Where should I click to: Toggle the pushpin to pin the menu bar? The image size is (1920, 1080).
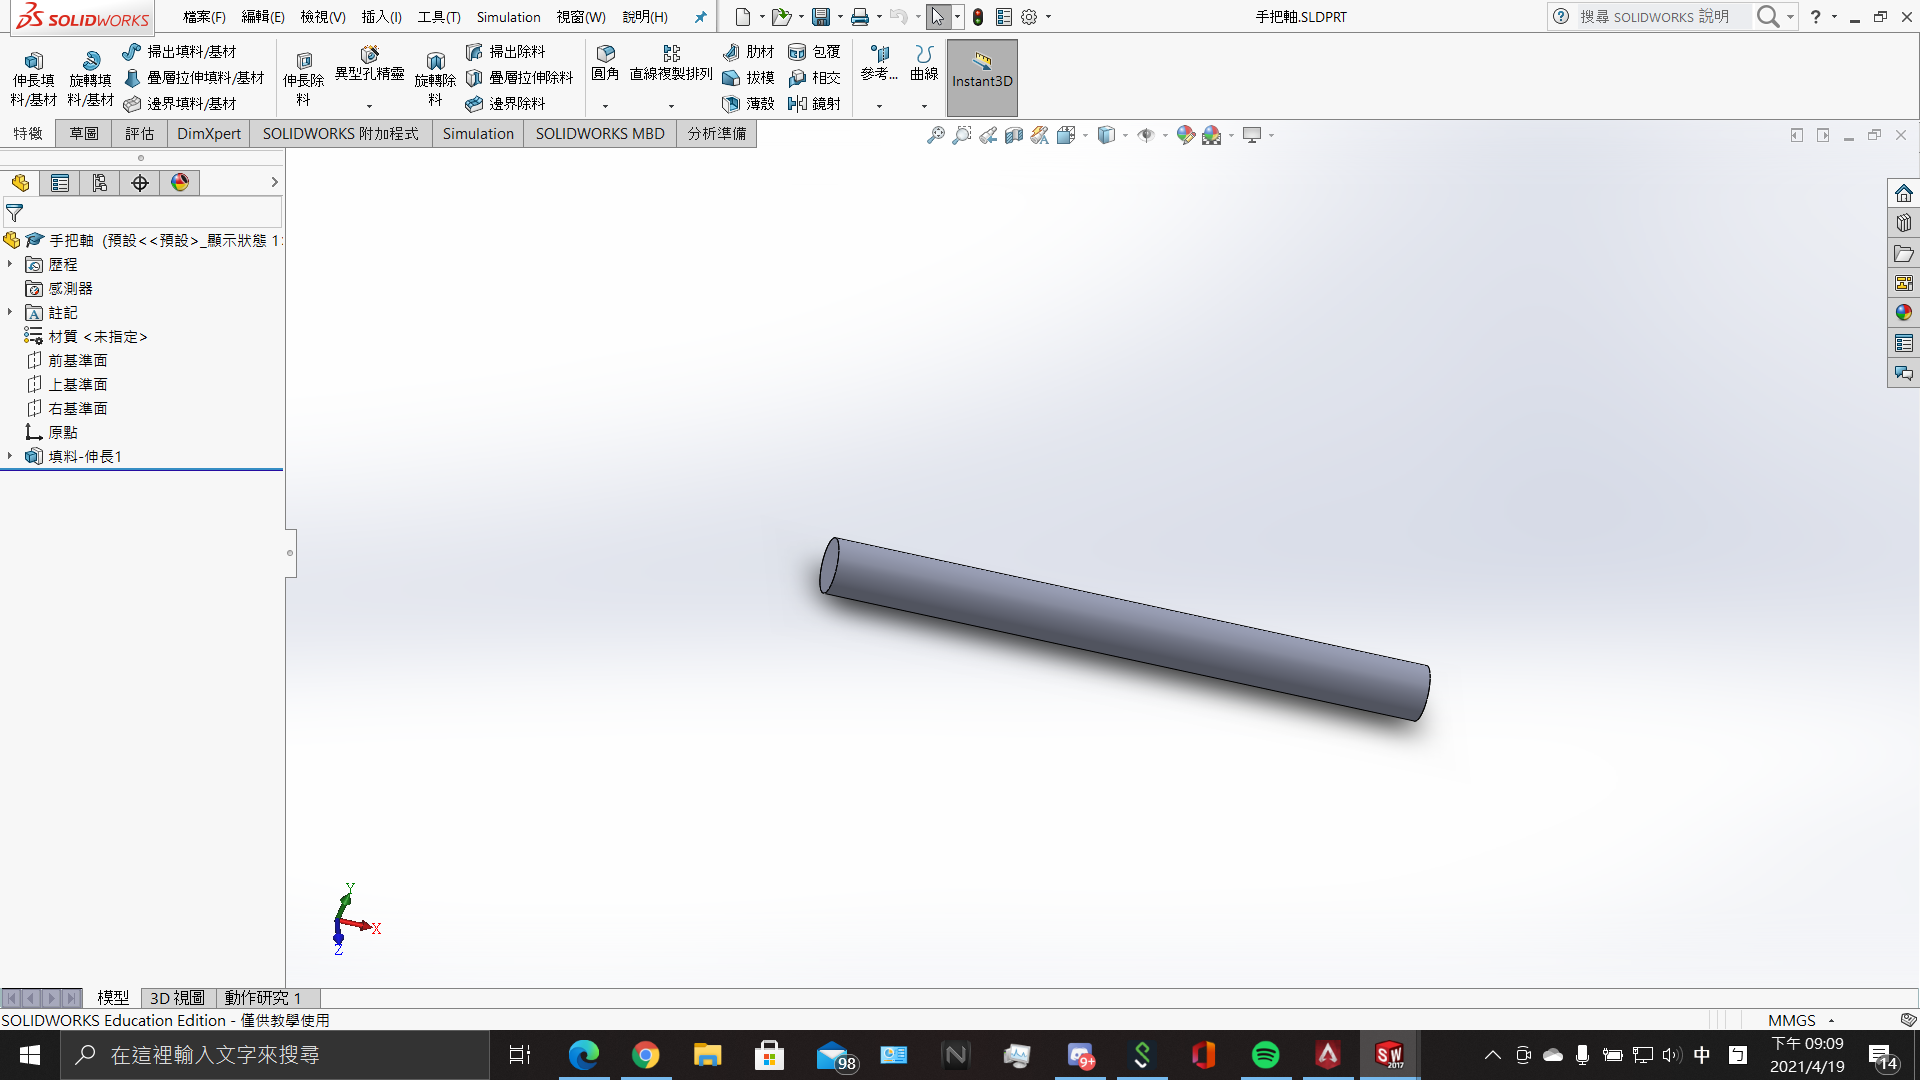pos(700,17)
